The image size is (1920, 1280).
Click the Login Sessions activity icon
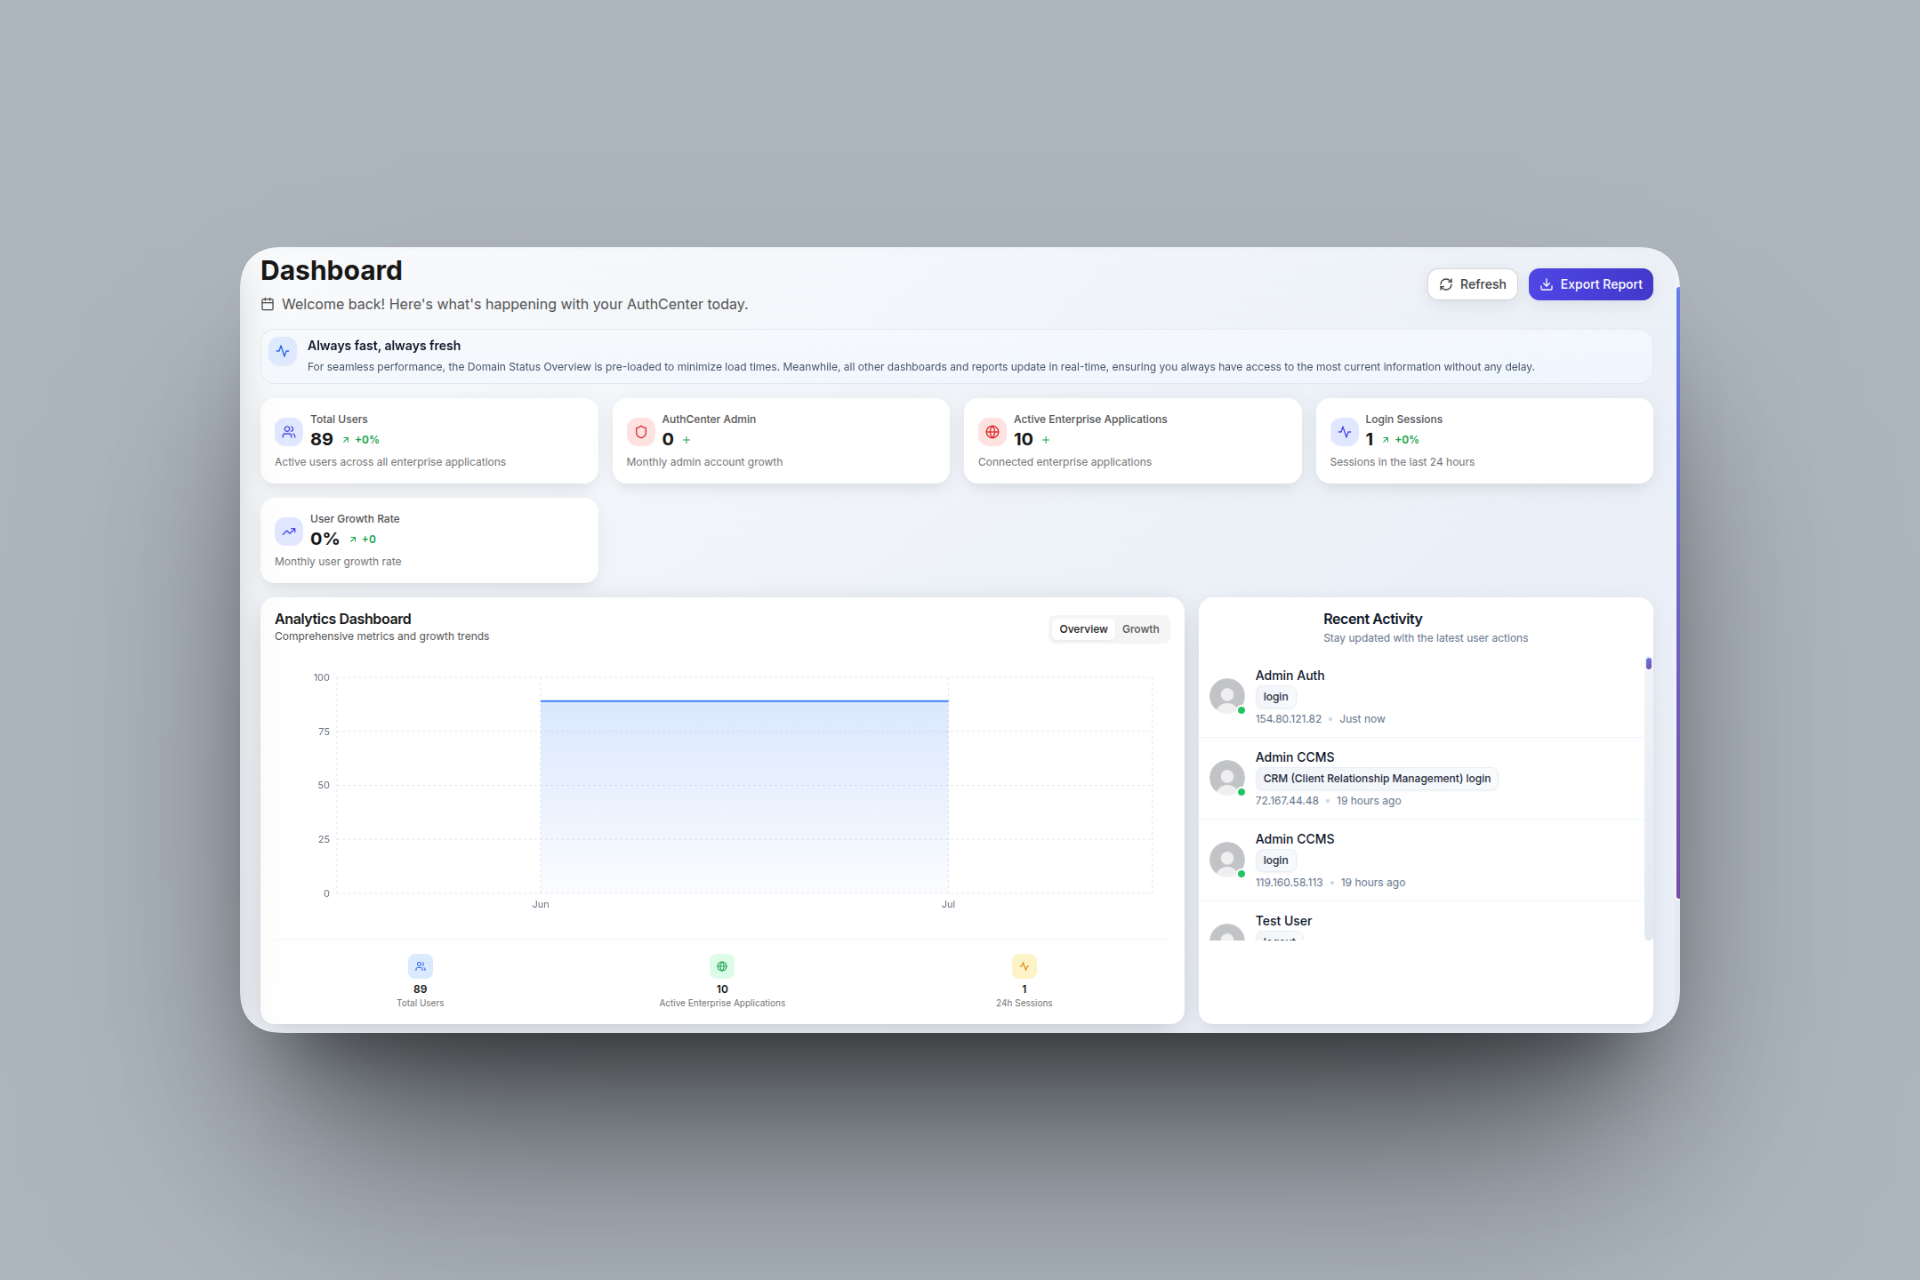click(x=1344, y=432)
